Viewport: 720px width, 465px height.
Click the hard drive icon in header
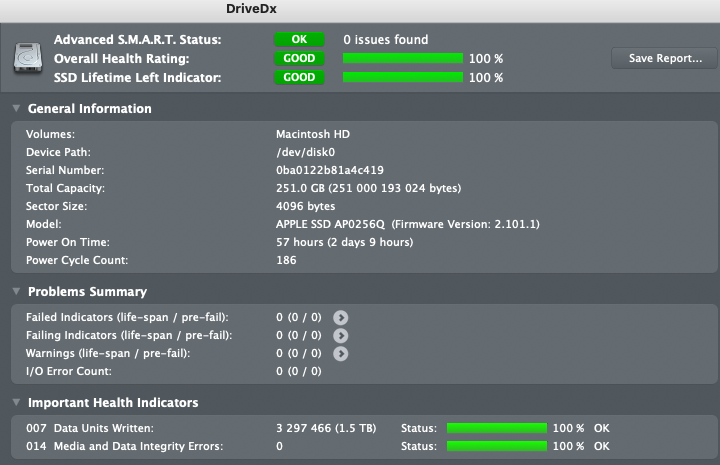point(28,59)
